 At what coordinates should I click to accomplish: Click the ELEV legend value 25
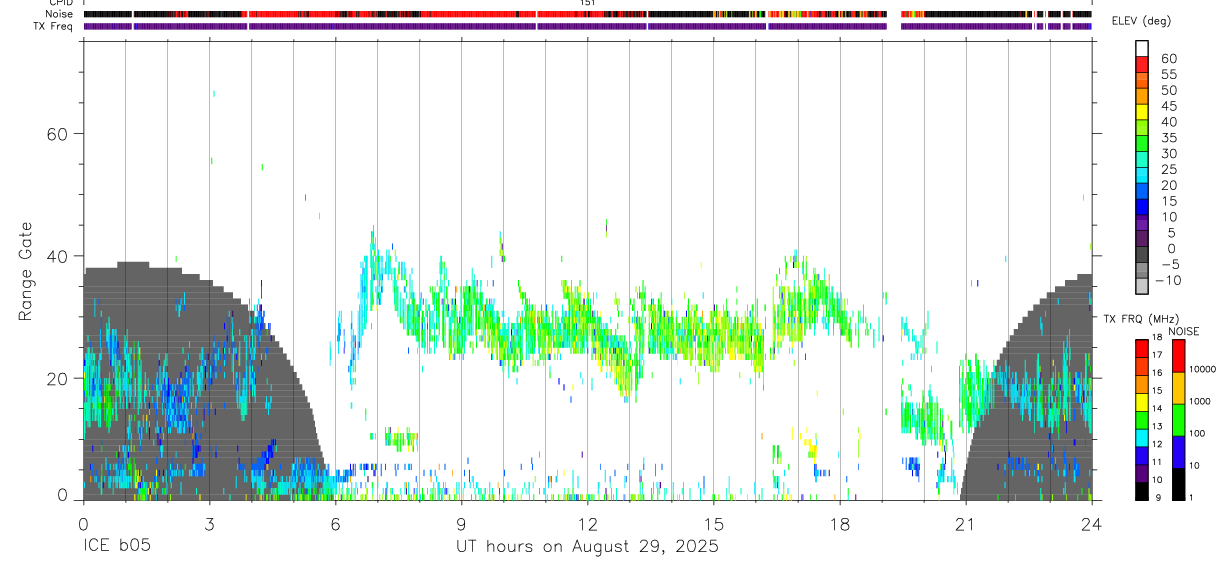pyautogui.click(x=1169, y=170)
